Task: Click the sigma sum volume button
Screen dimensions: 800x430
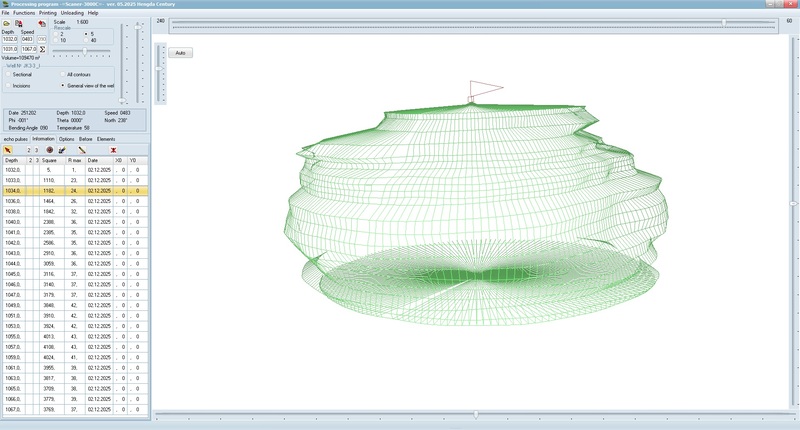Action: coord(42,48)
